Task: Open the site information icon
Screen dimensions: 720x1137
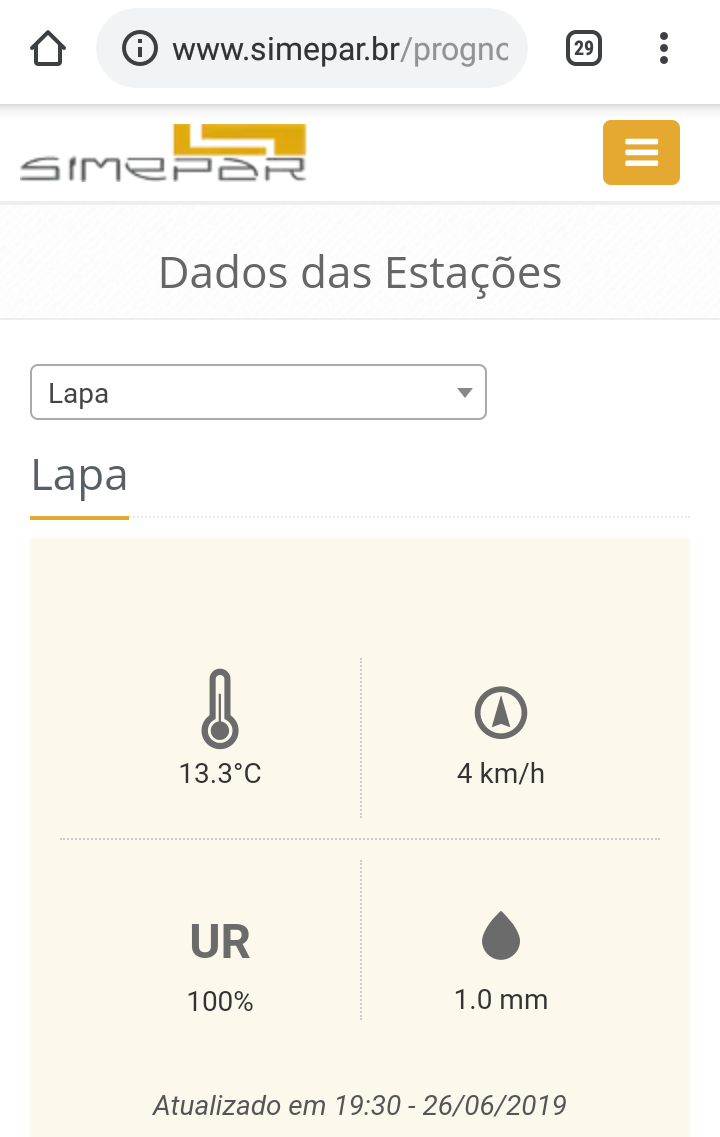Action: click(139, 49)
